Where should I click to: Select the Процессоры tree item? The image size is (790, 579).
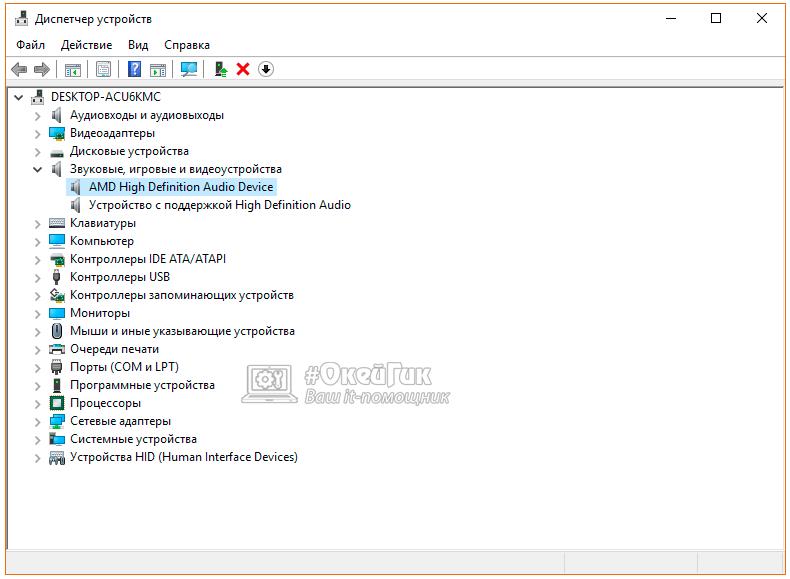click(105, 403)
